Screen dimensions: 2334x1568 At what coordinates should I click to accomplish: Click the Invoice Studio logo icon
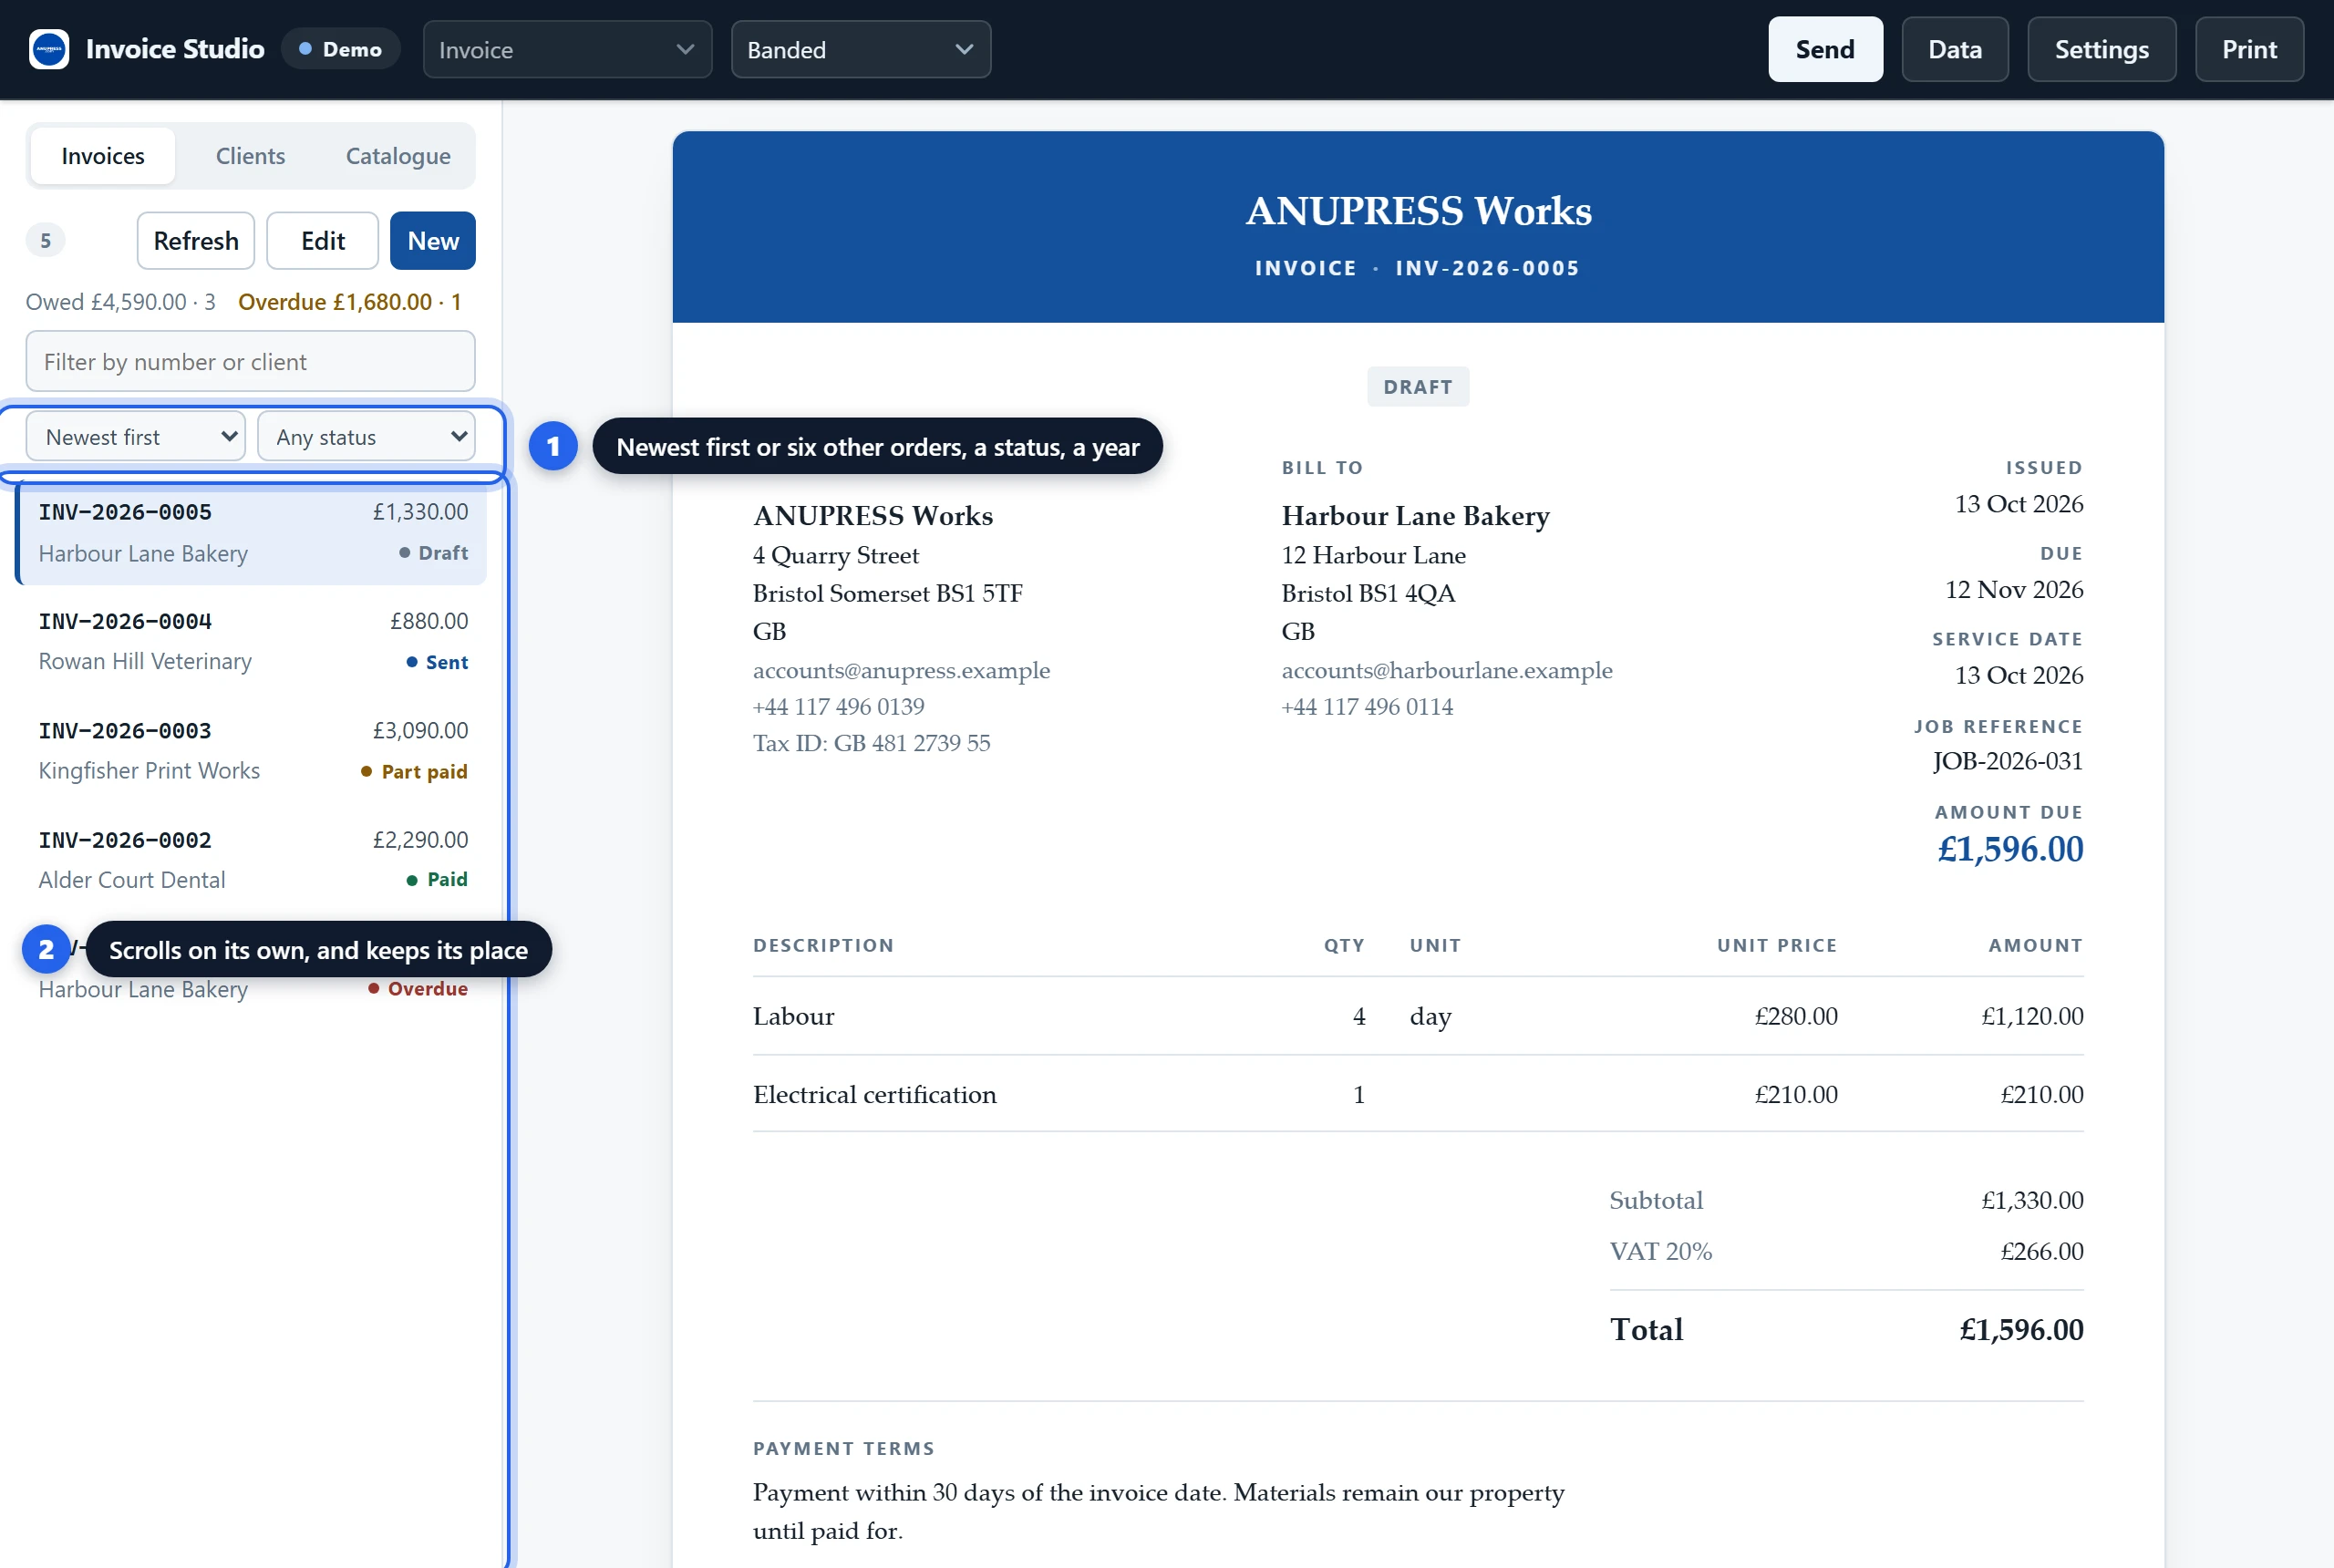(x=49, y=49)
